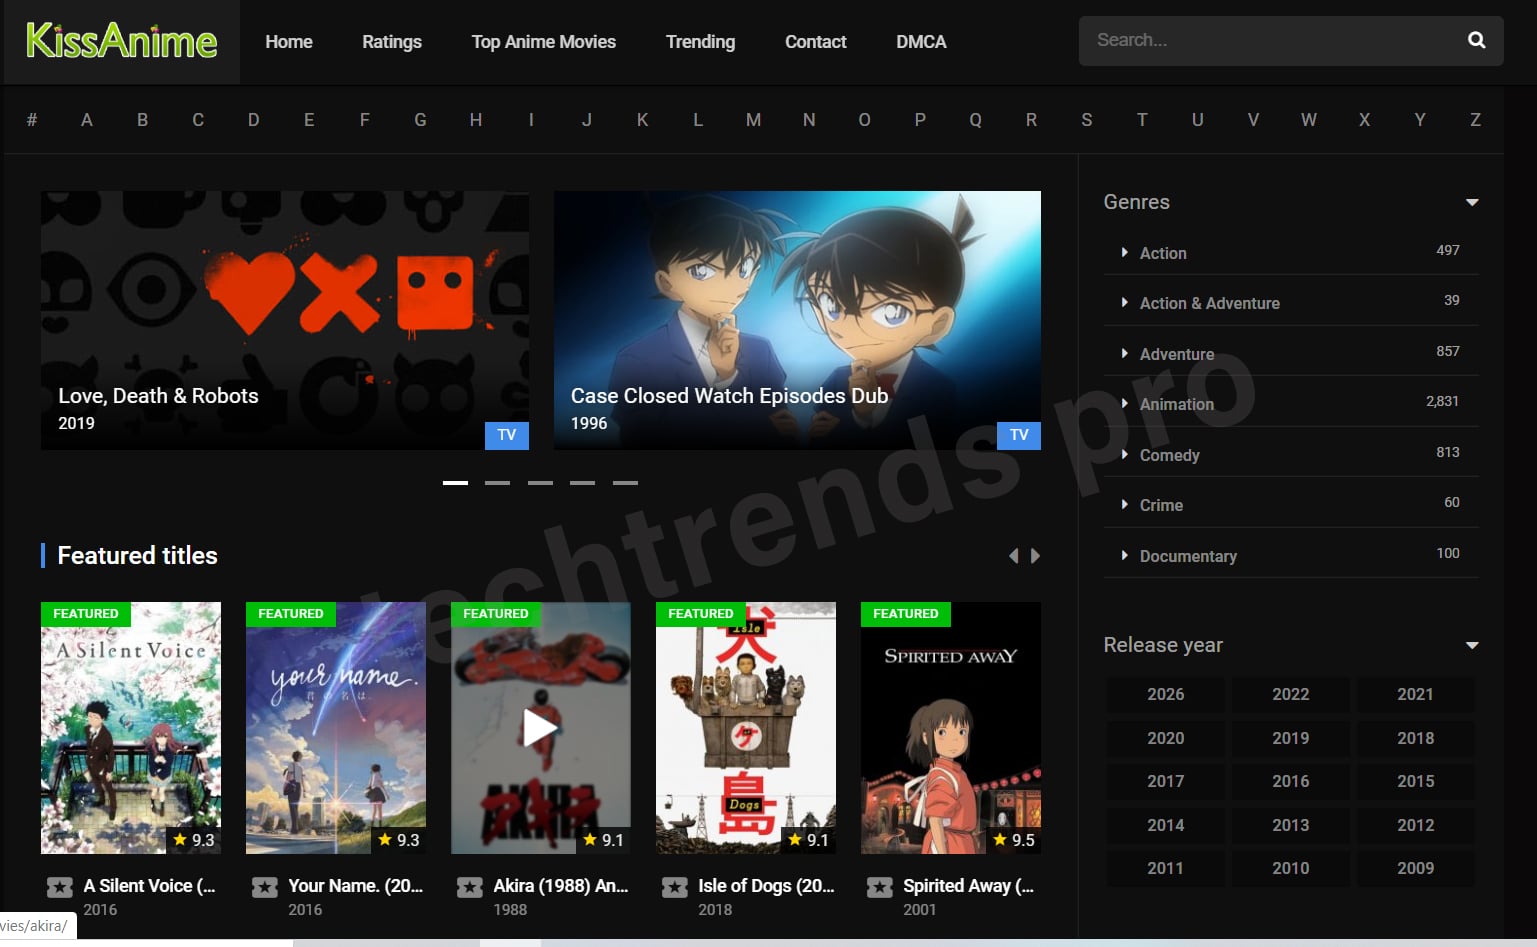Click the right arrow in Featured titles
1537x947 pixels.
(x=1035, y=556)
